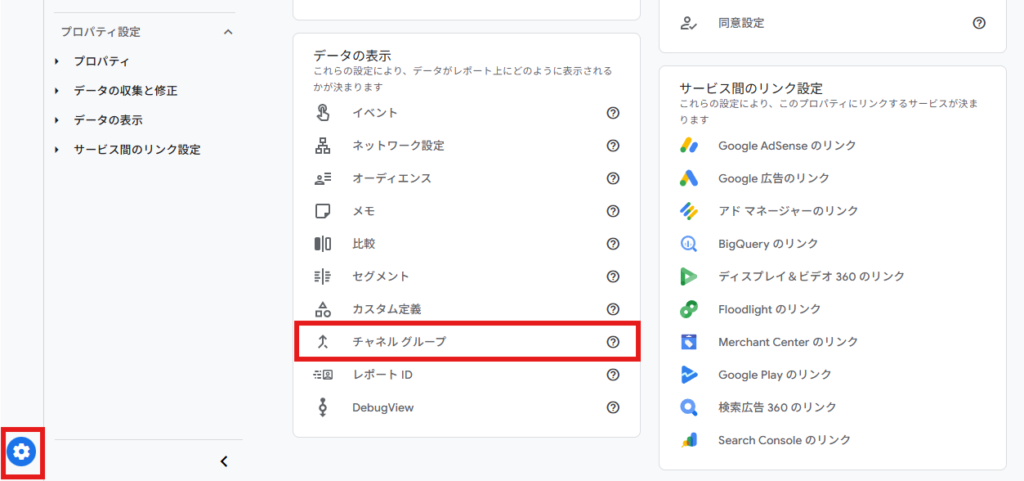The width and height of the screenshot is (1024, 481).
Task: Click the Google 広告 logo icon
Action: (689, 178)
